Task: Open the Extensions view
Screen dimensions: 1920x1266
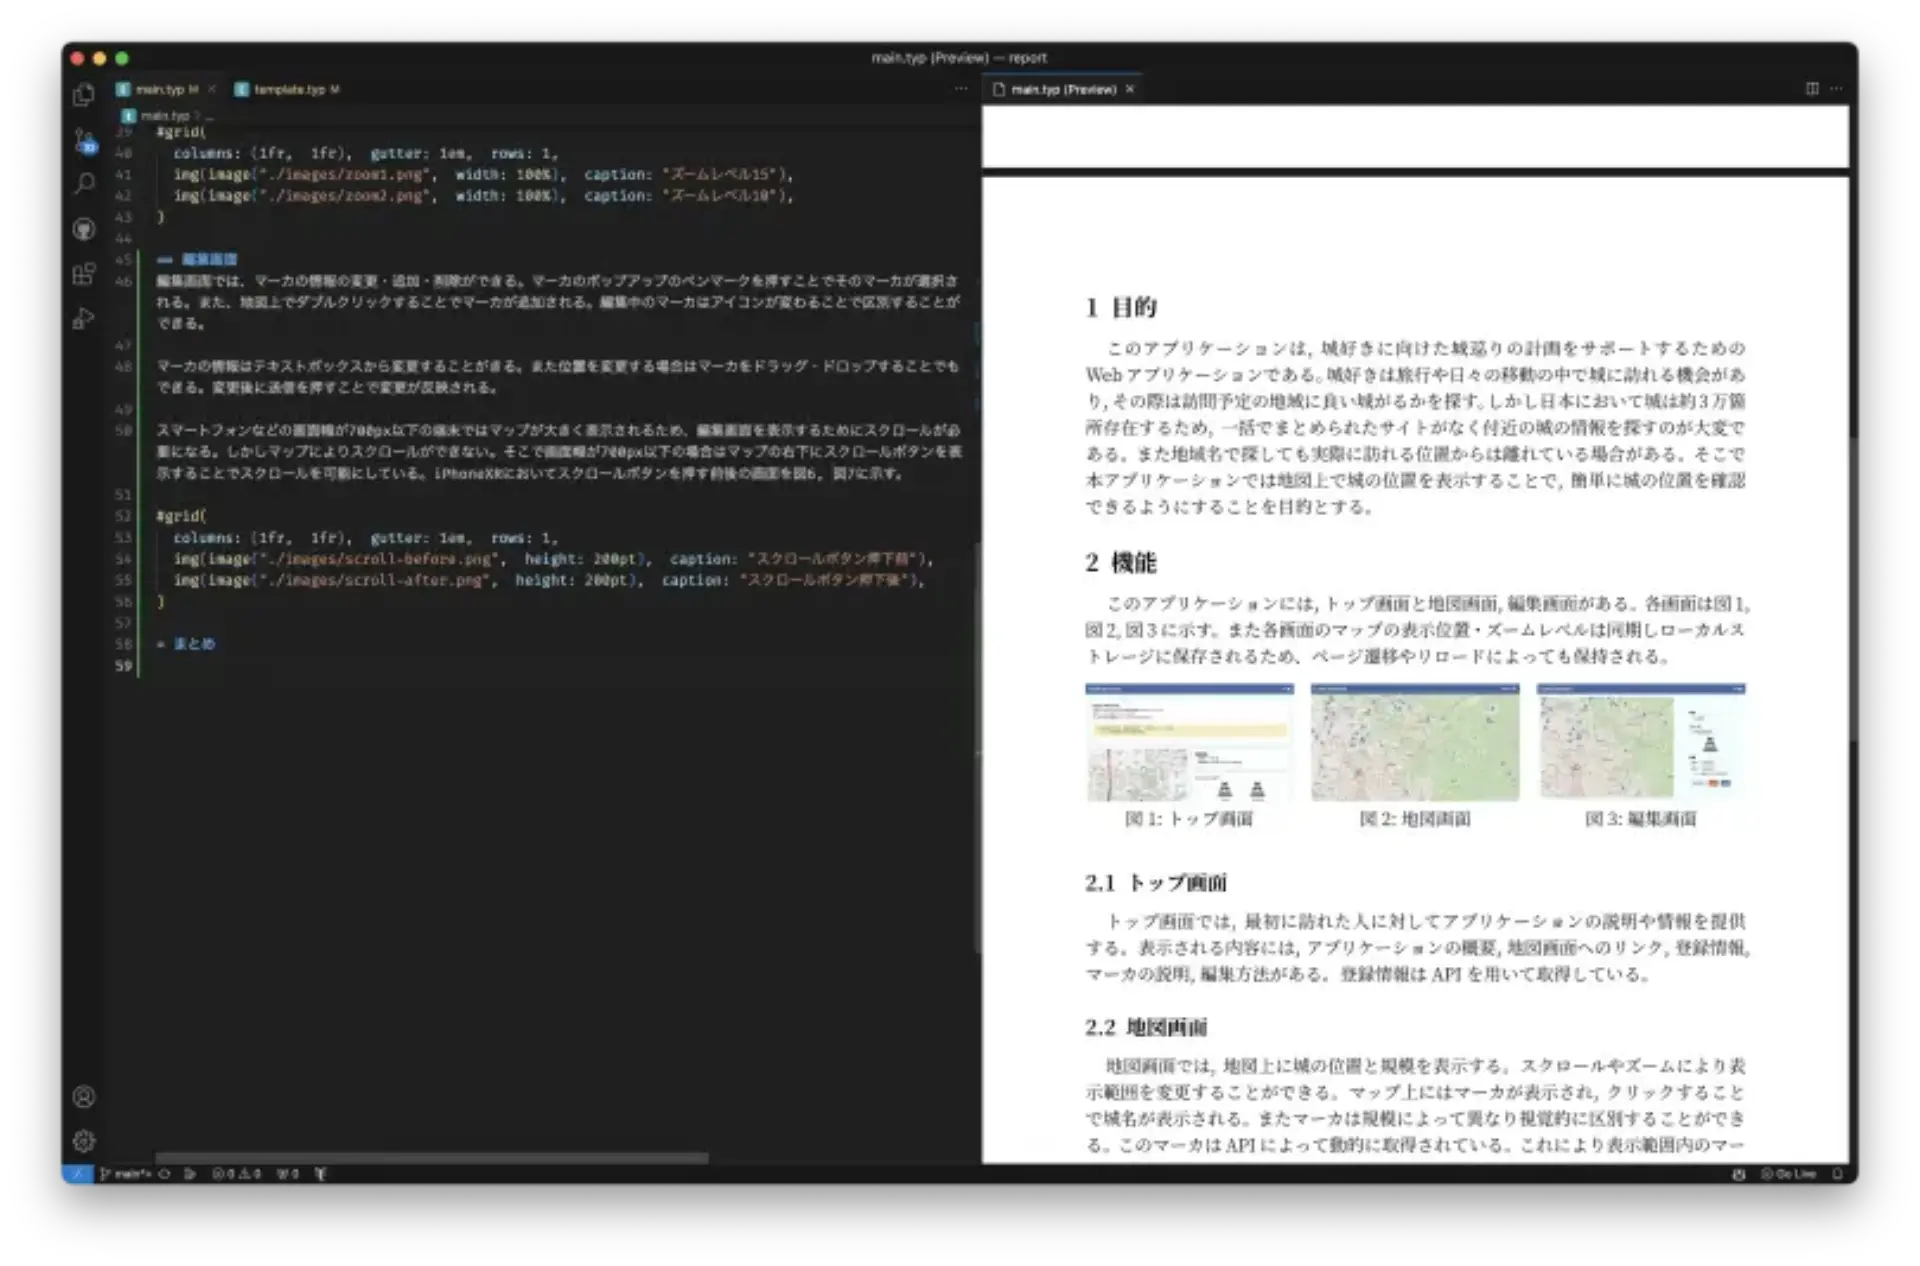Action: click(x=84, y=274)
